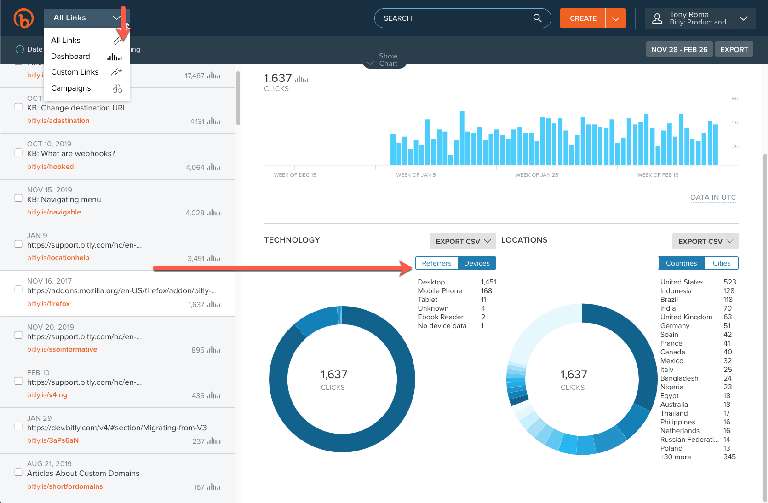Image resolution: width=768 pixels, height=503 pixels.
Task: Choose Custom Links in the open menu
Action: [86, 72]
